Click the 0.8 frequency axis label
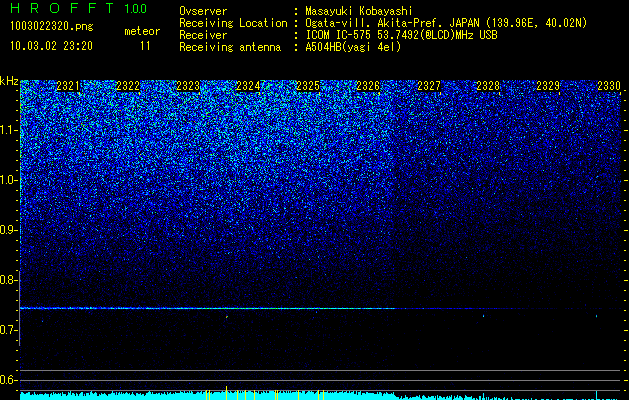 click(9, 280)
